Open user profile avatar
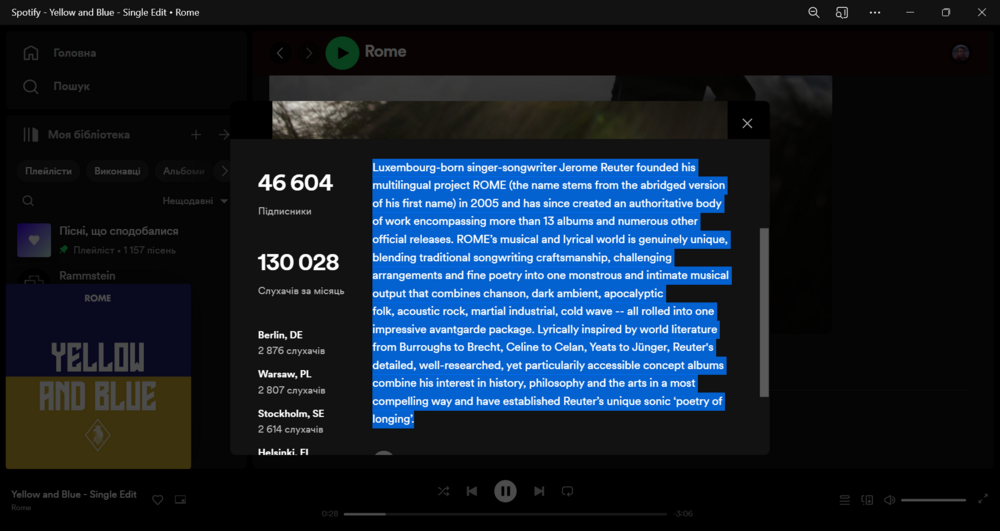 click(960, 53)
